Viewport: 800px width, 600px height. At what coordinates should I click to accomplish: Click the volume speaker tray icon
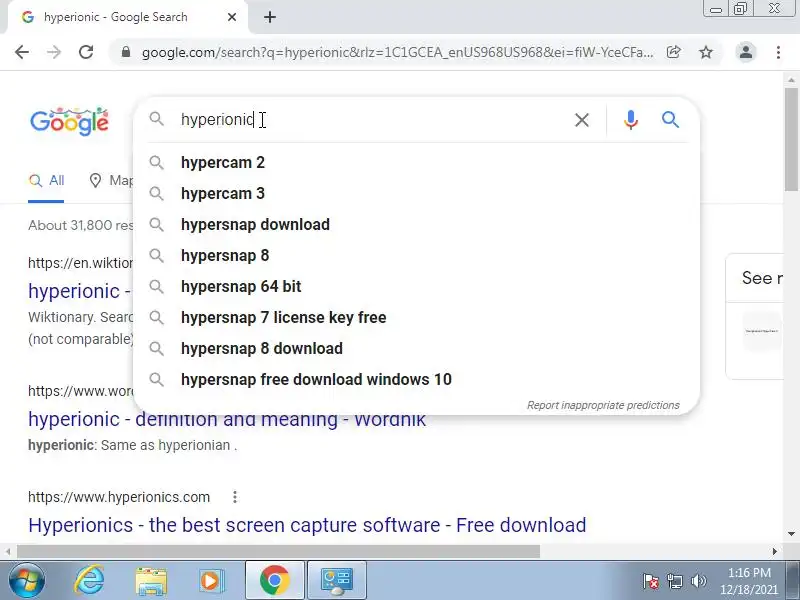point(698,581)
